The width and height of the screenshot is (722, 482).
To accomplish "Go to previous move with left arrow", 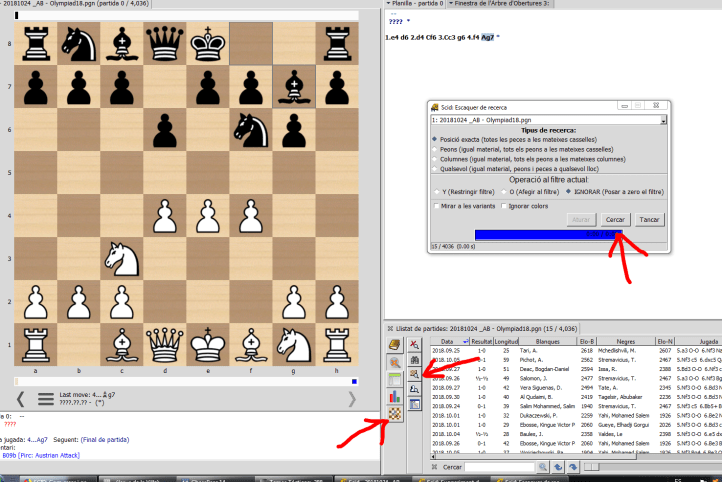I will (19, 399).
